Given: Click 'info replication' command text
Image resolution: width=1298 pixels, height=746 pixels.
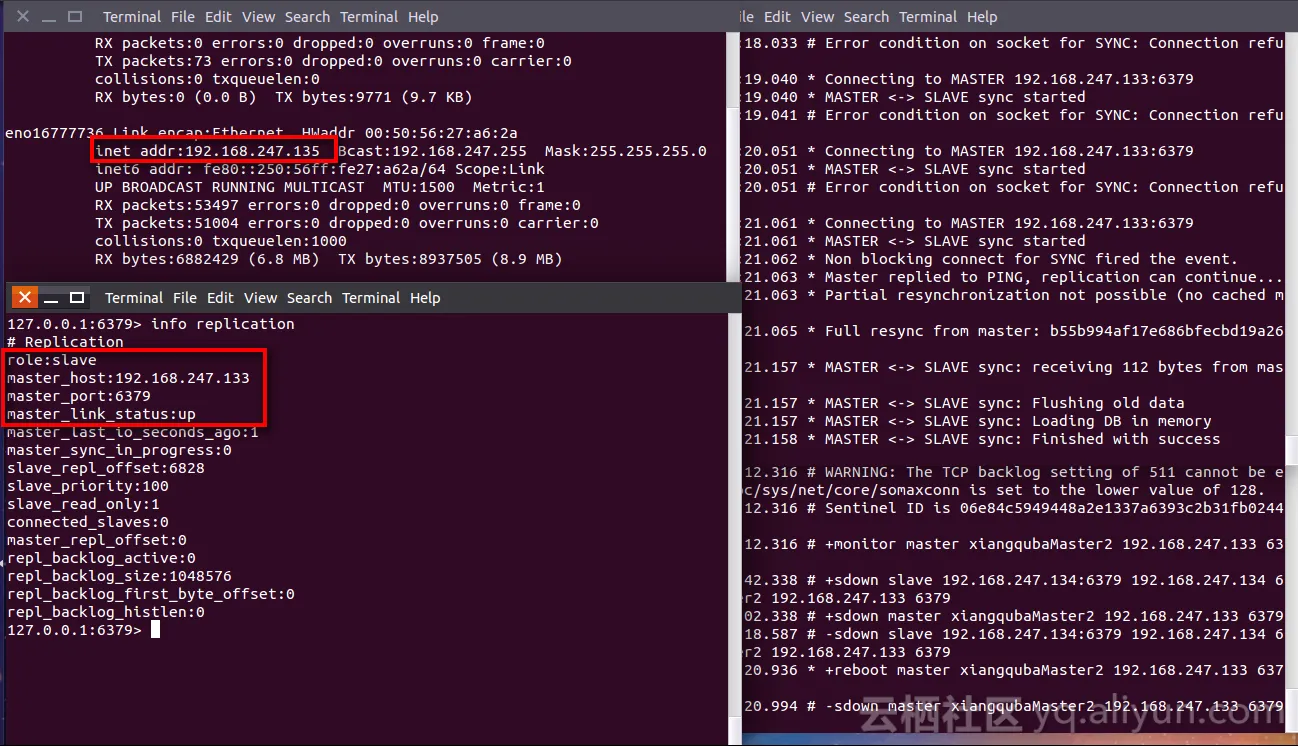Looking at the screenshot, I should pos(223,324).
